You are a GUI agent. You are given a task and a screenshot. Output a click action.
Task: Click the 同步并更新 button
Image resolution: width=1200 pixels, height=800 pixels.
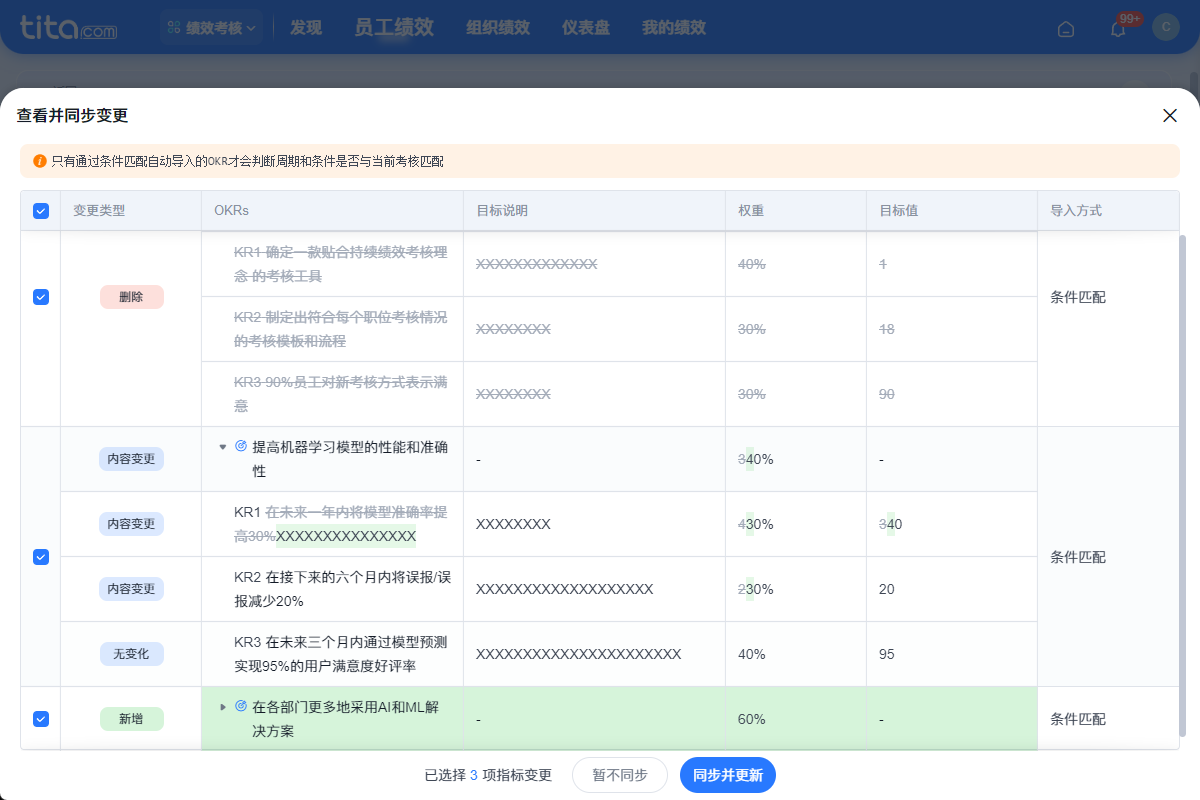tap(728, 775)
